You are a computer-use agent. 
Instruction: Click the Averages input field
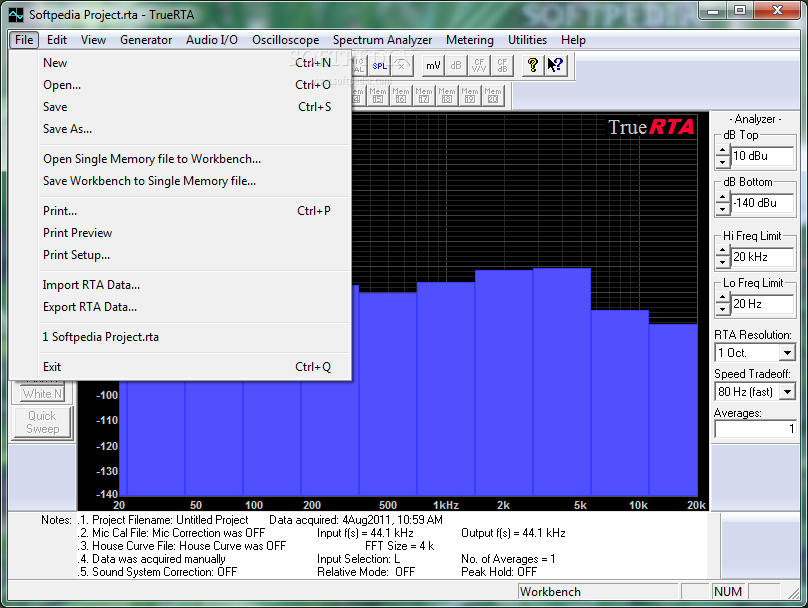click(x=755, y=429)
